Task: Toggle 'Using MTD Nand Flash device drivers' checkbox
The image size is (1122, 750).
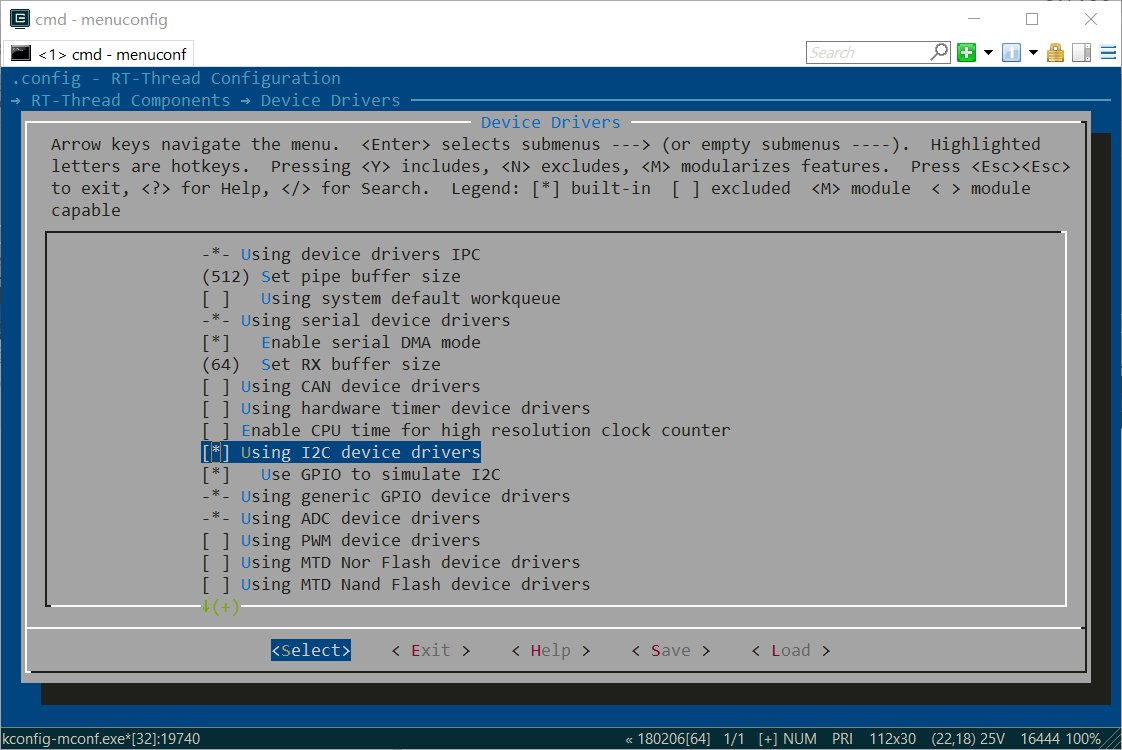Action: tap(216, 585)
